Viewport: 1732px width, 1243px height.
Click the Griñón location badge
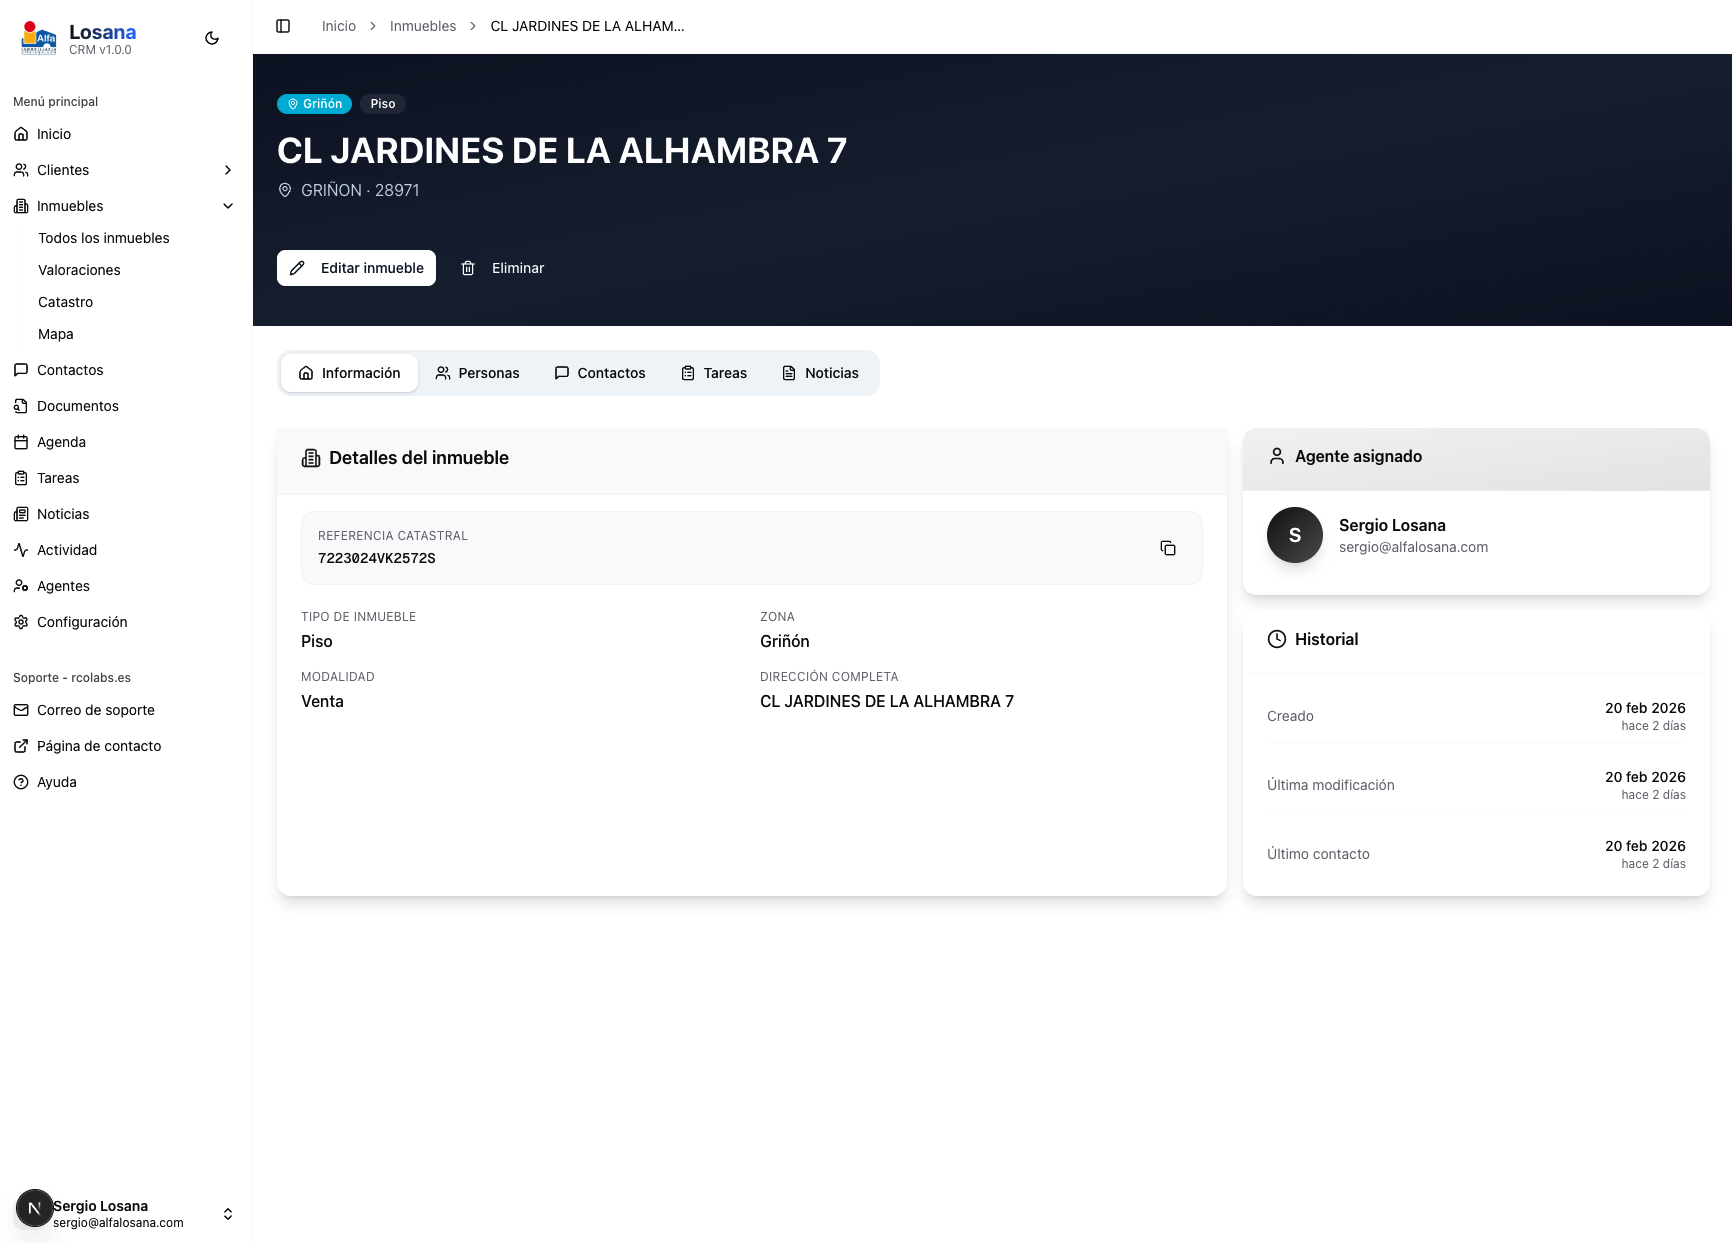(314, 104)
